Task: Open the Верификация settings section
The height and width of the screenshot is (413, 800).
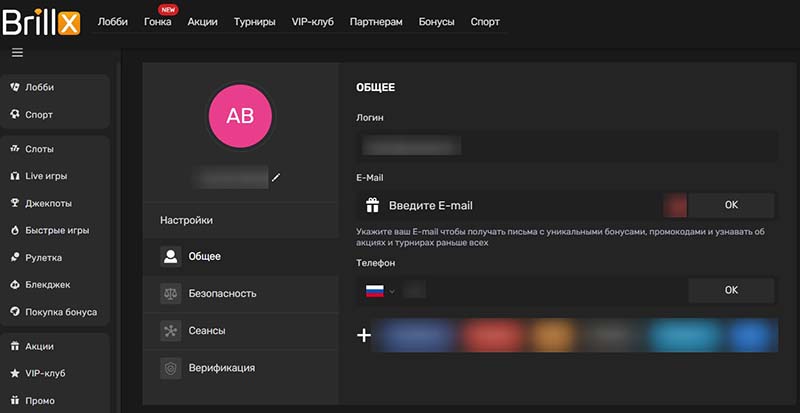Action: (221, 367)
